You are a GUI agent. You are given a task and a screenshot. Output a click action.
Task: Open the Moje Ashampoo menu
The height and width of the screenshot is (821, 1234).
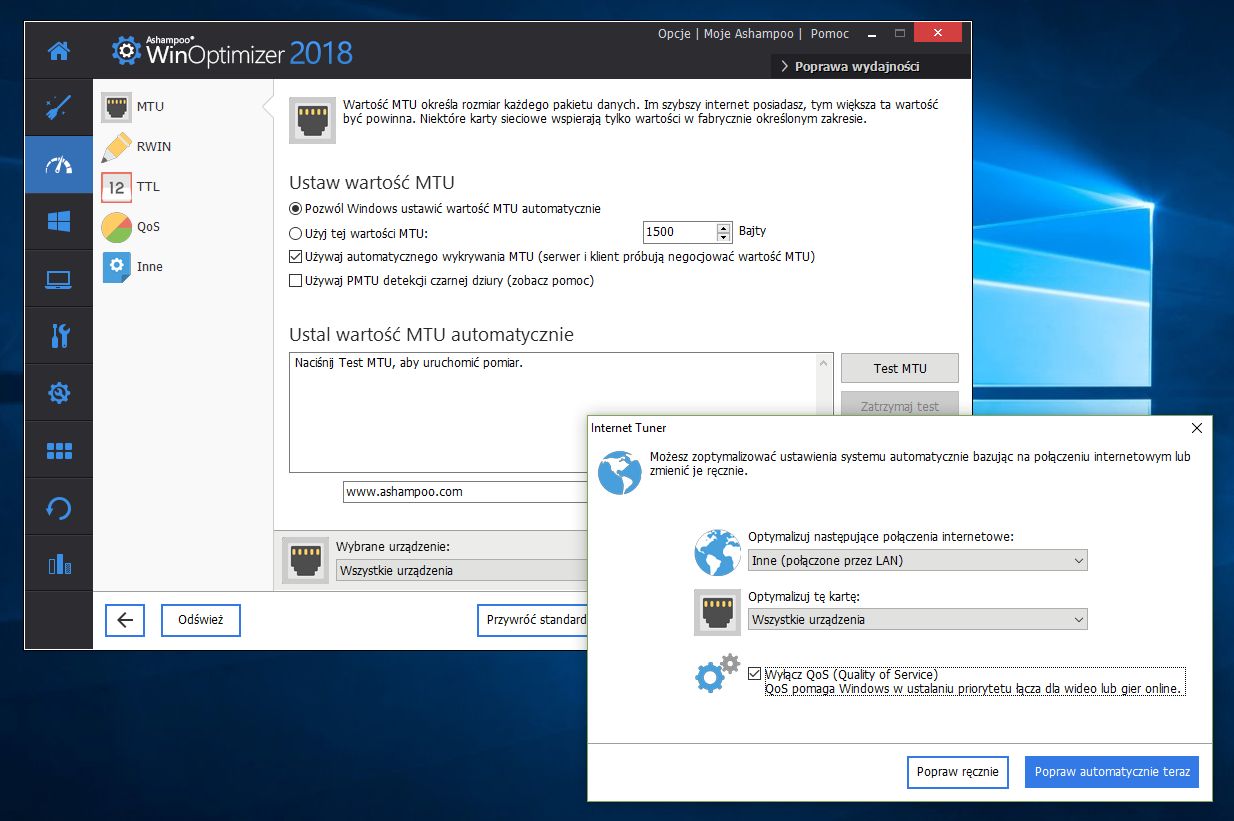click(x=749, y=34)
